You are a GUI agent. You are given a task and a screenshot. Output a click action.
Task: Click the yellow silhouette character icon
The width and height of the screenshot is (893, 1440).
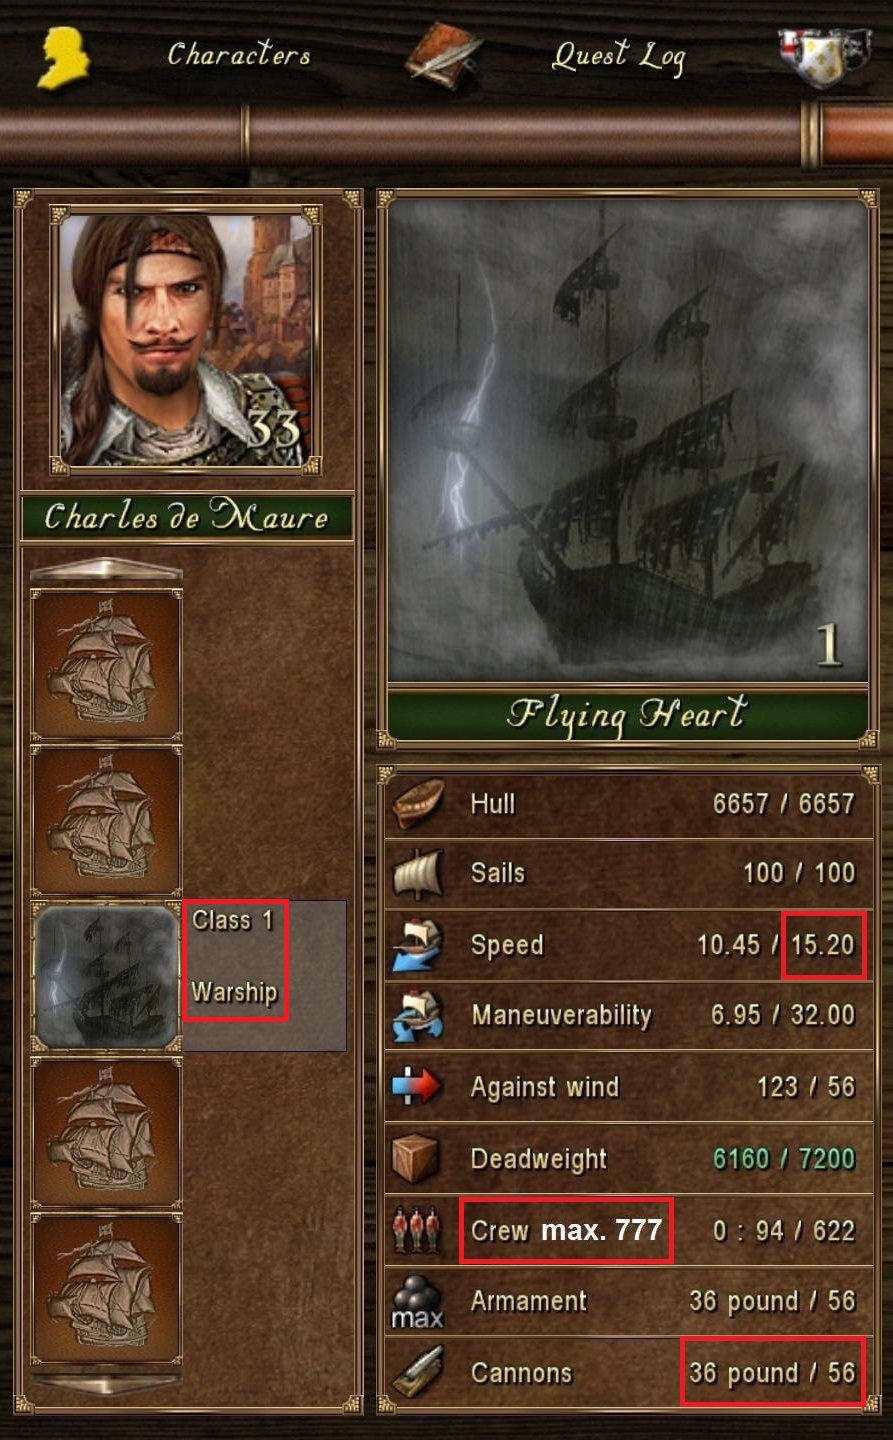click(64, 58)
